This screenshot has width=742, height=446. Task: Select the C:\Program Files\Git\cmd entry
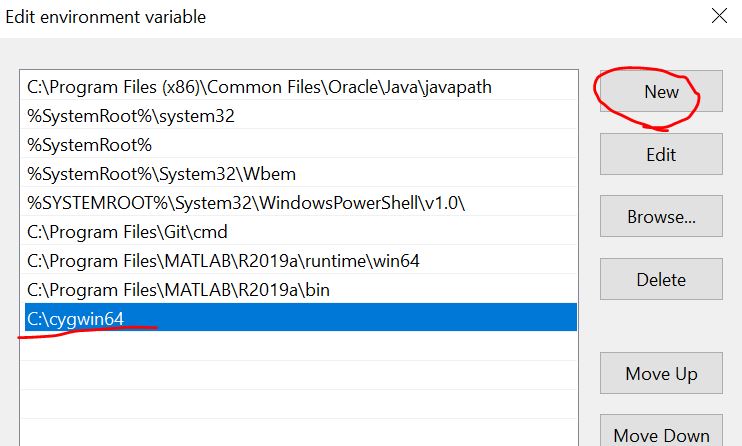pos(127,232)
